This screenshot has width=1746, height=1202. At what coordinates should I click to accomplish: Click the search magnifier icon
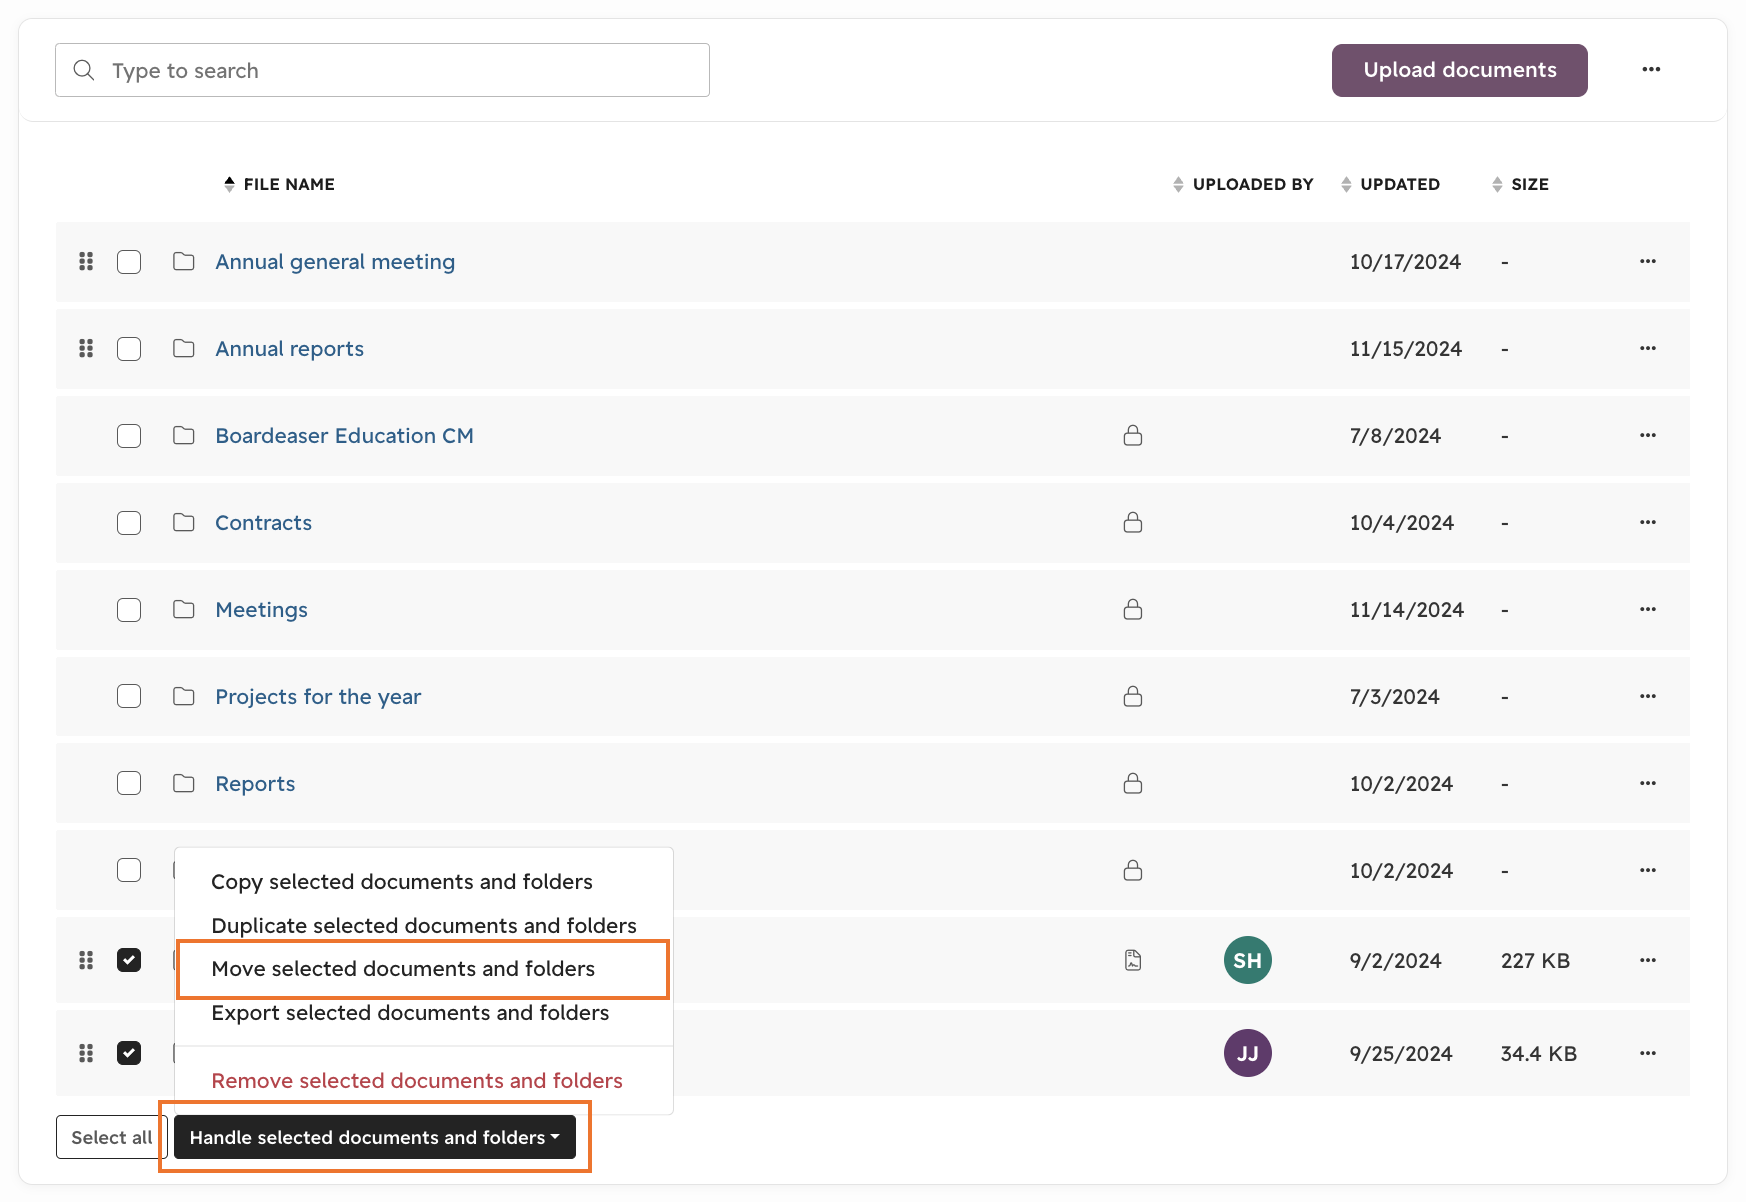click(x=84, y=70)
